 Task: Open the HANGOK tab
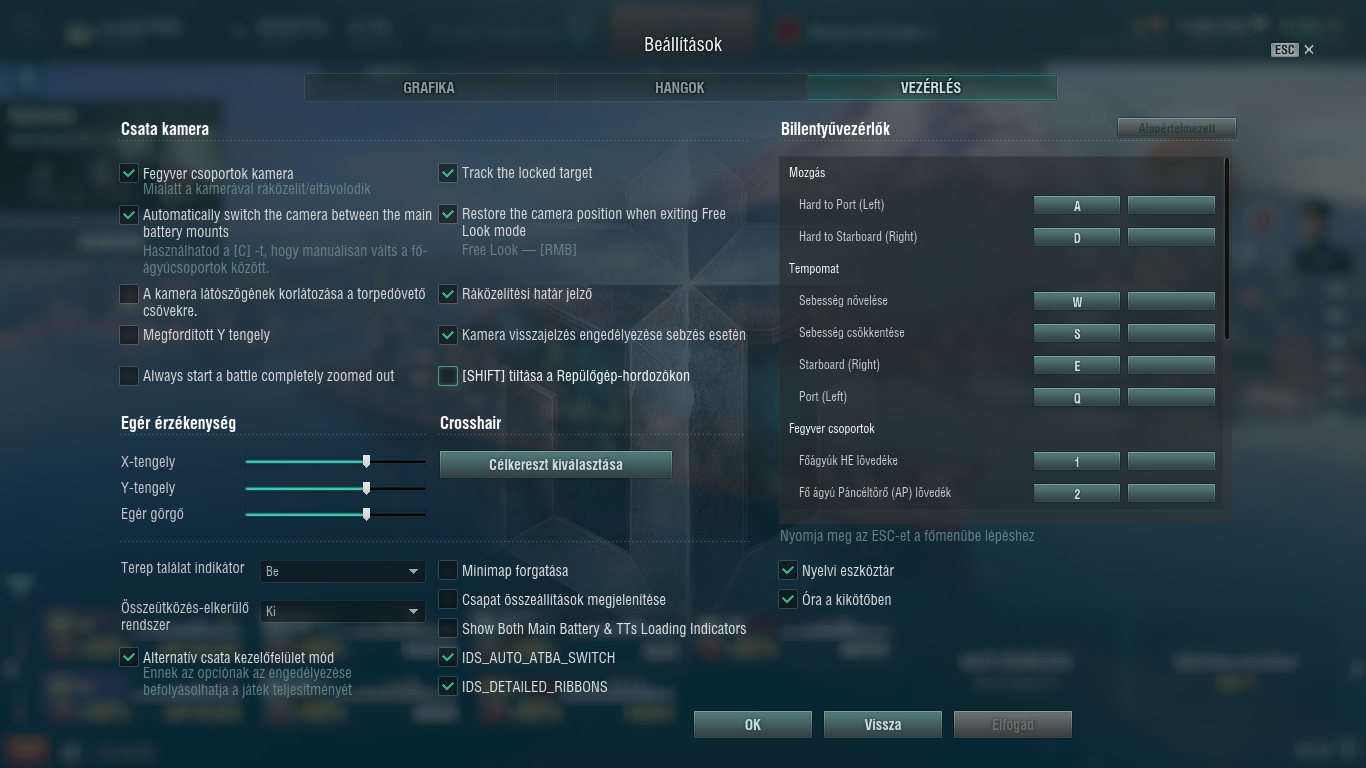pos(680,88)
